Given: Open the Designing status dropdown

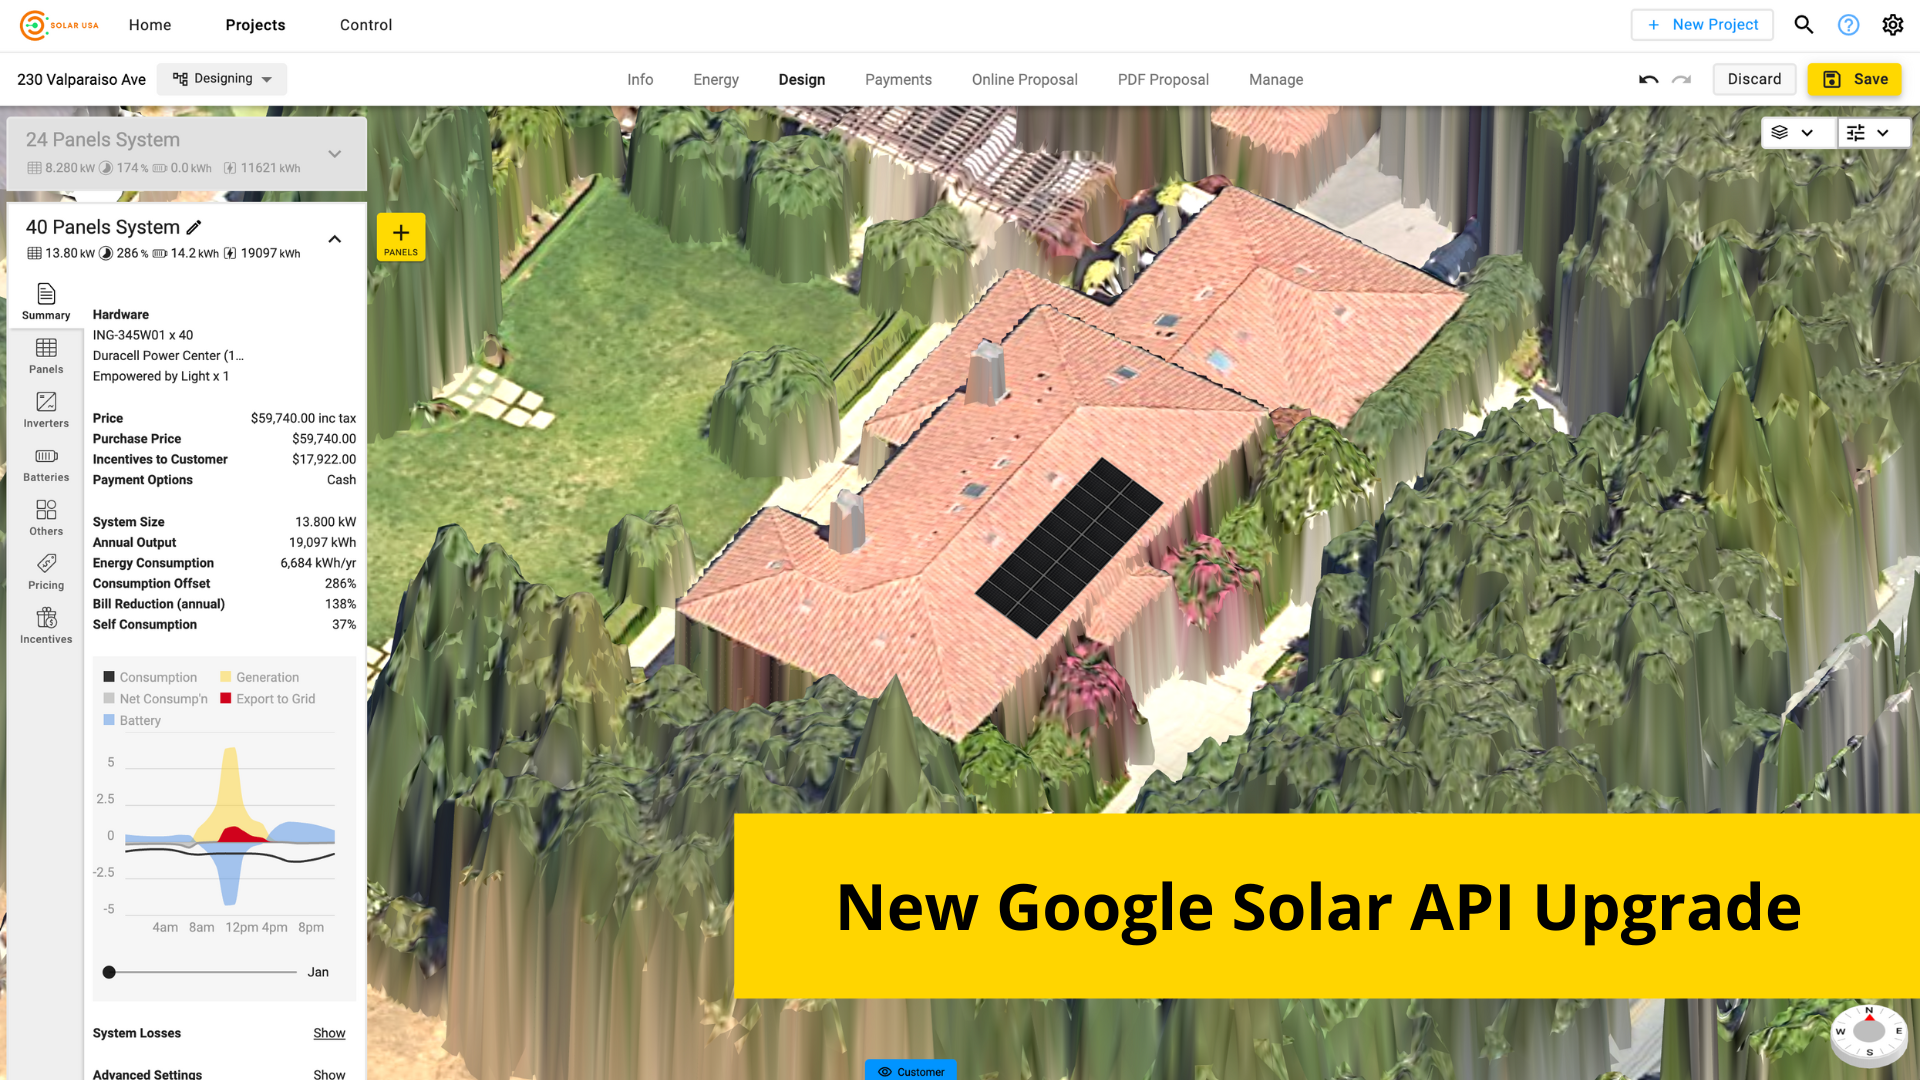Looking at the screenshot, I should coord(222,79).
